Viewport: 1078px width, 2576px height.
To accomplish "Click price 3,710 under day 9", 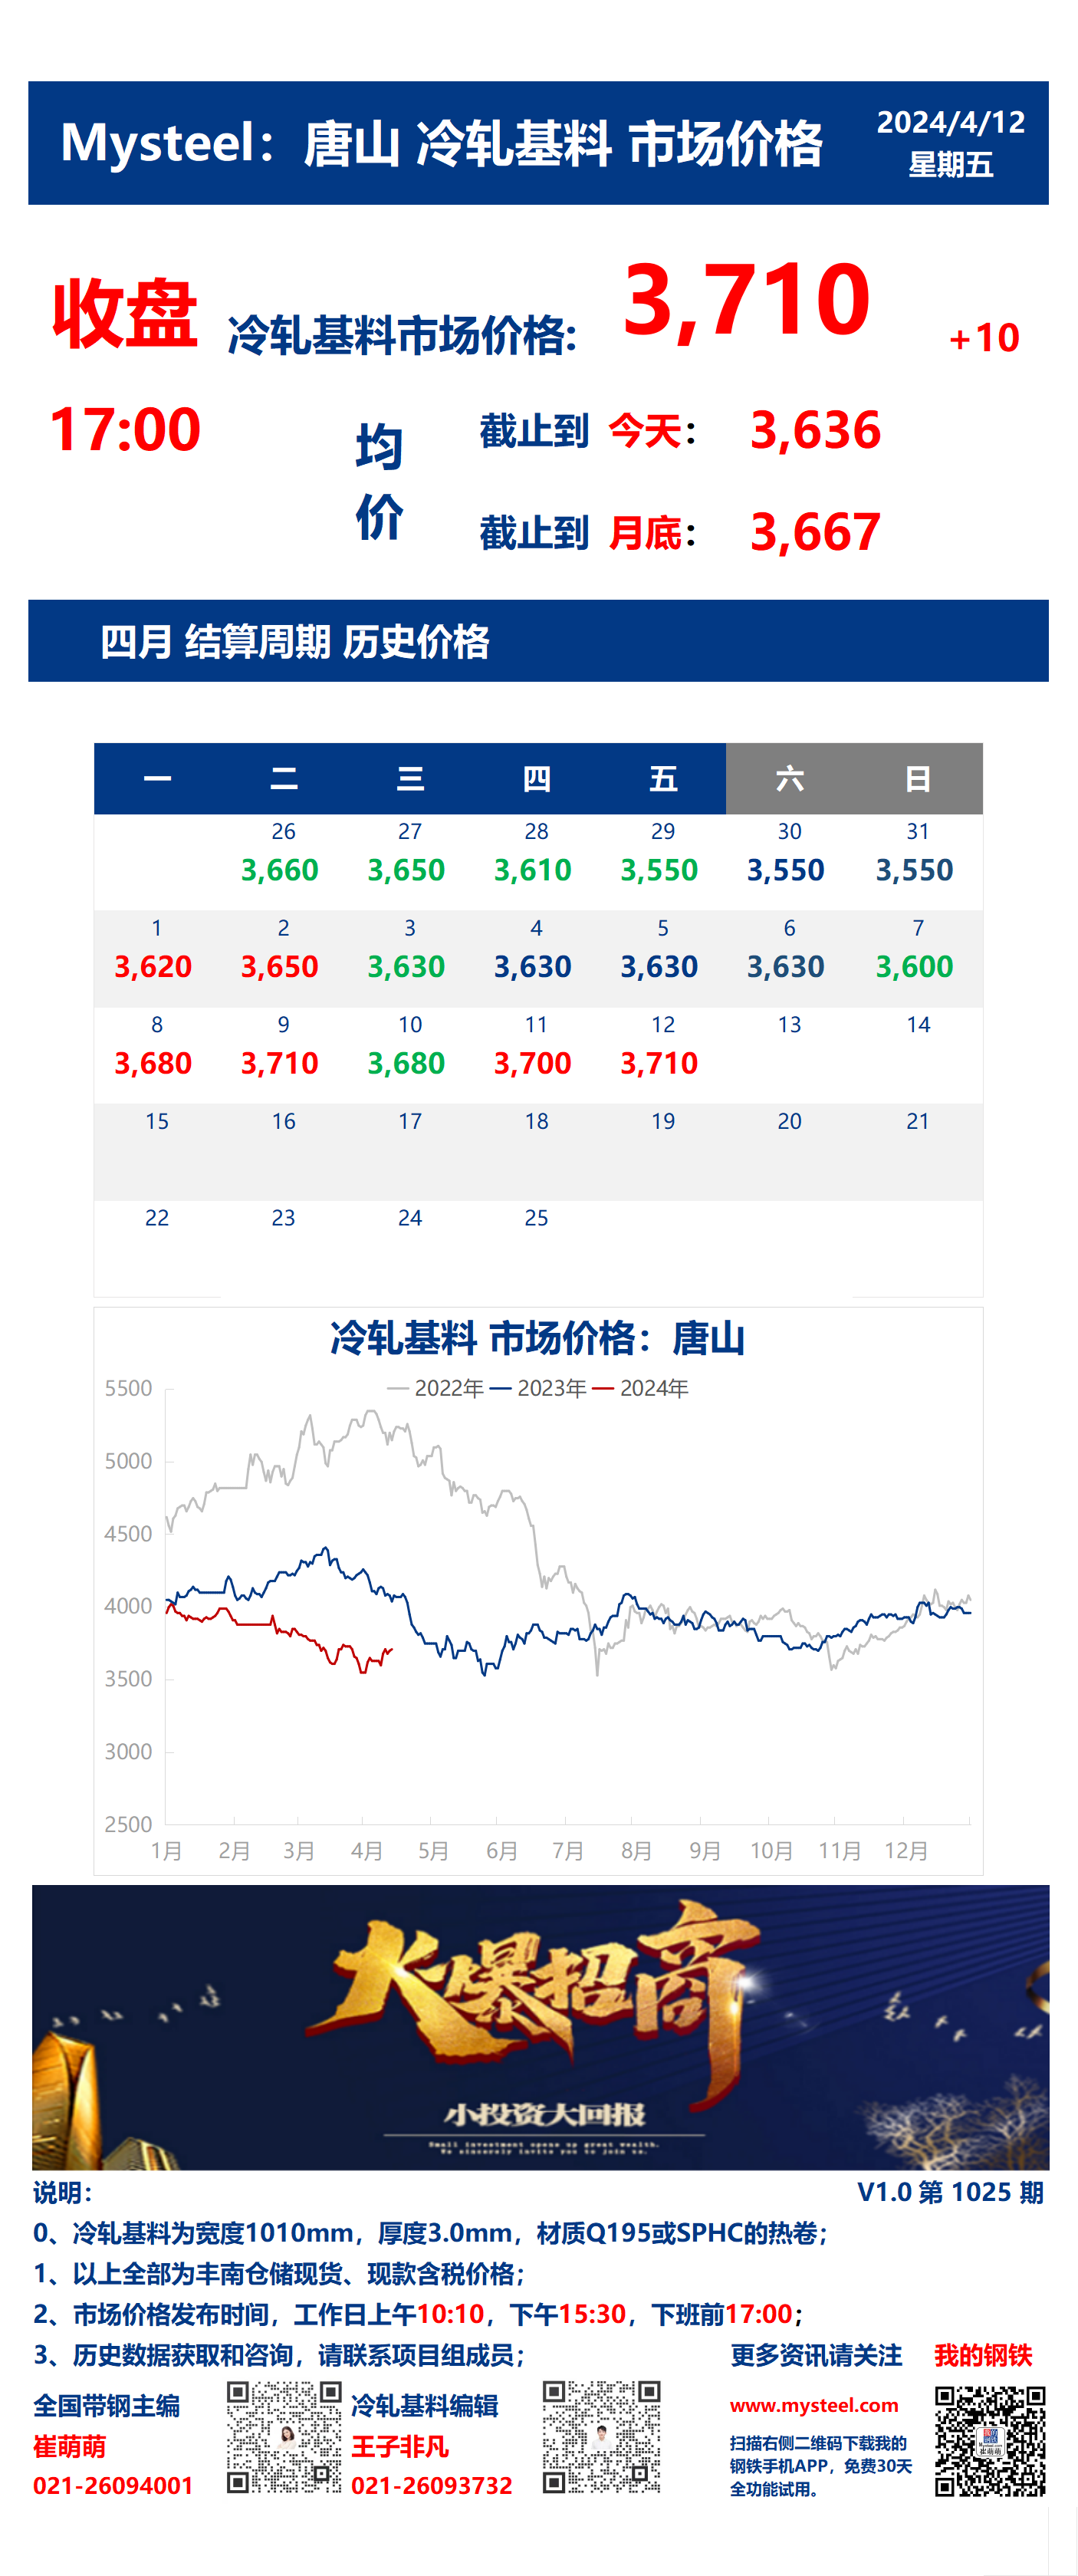I will [x=280, y=1063].
